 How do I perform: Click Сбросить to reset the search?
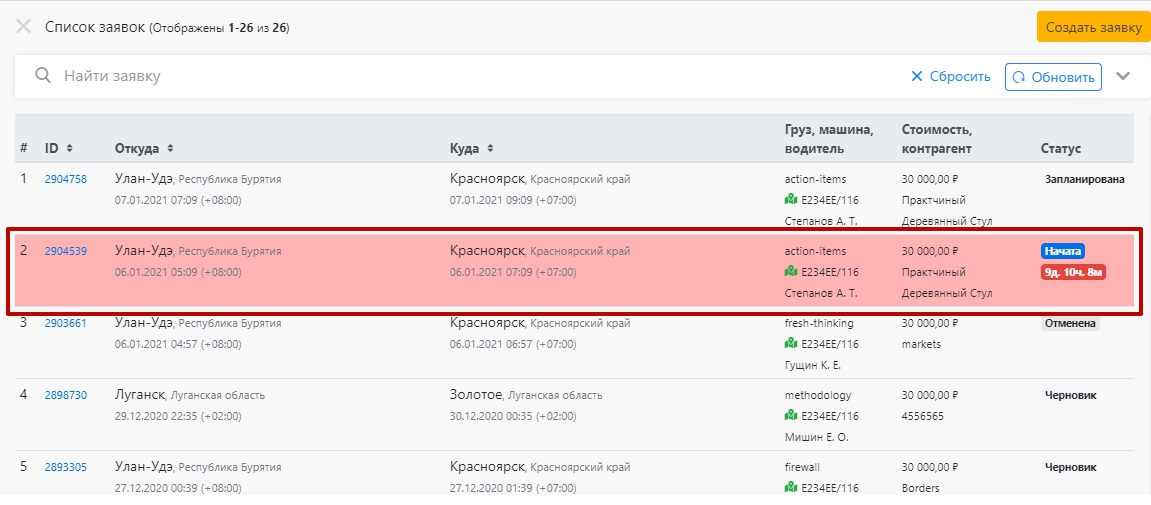tap(951, 76)
